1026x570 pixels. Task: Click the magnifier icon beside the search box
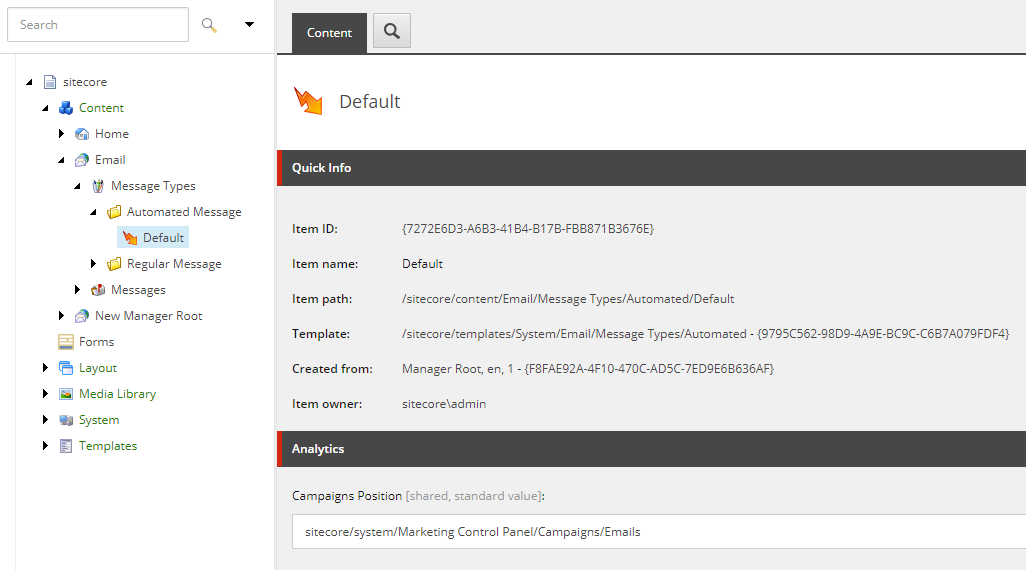click(209, 25)
